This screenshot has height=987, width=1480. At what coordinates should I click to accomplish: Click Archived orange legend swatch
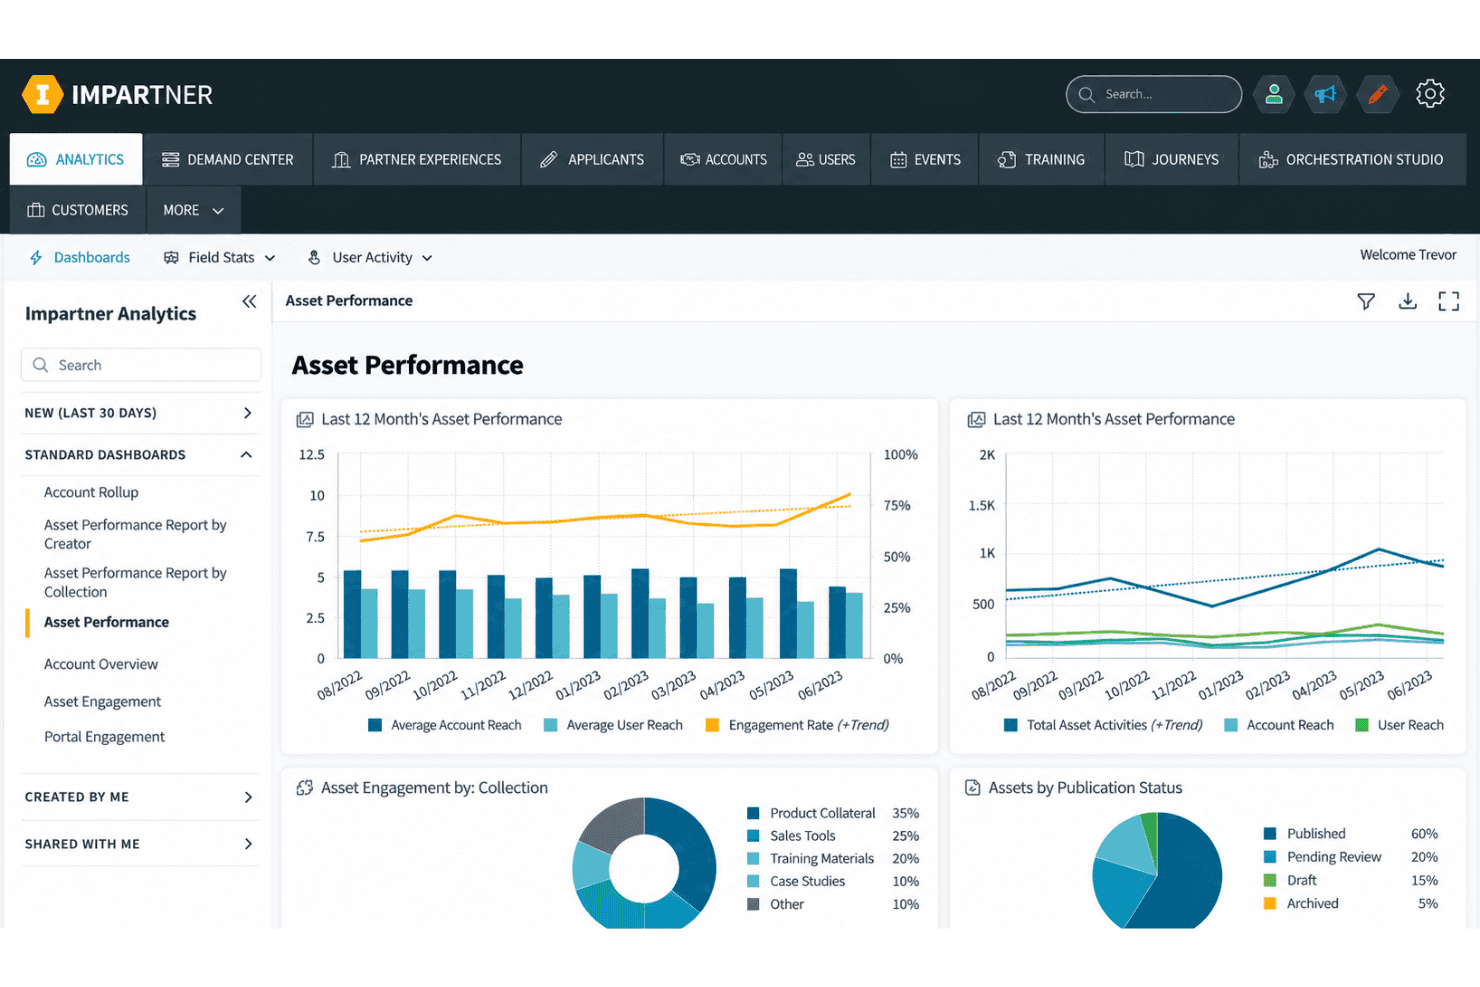coord(1270,903)
